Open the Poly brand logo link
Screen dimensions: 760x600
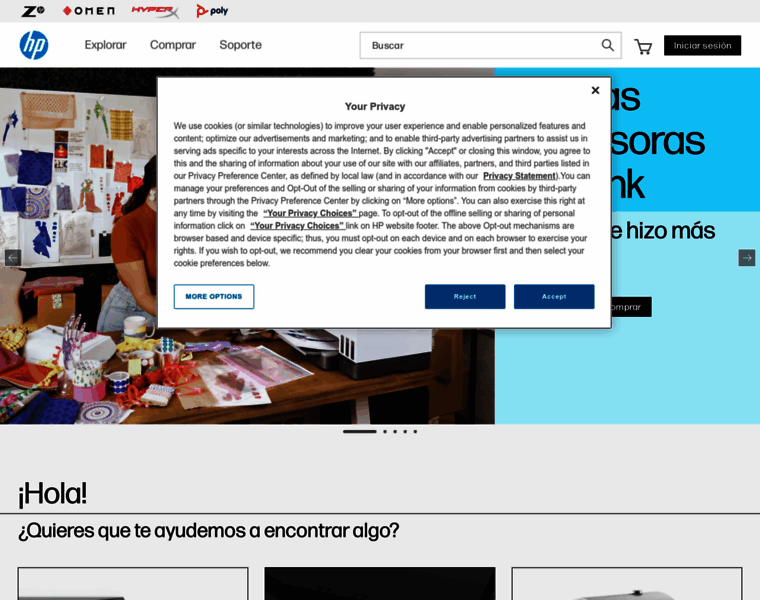pos(212,11)
